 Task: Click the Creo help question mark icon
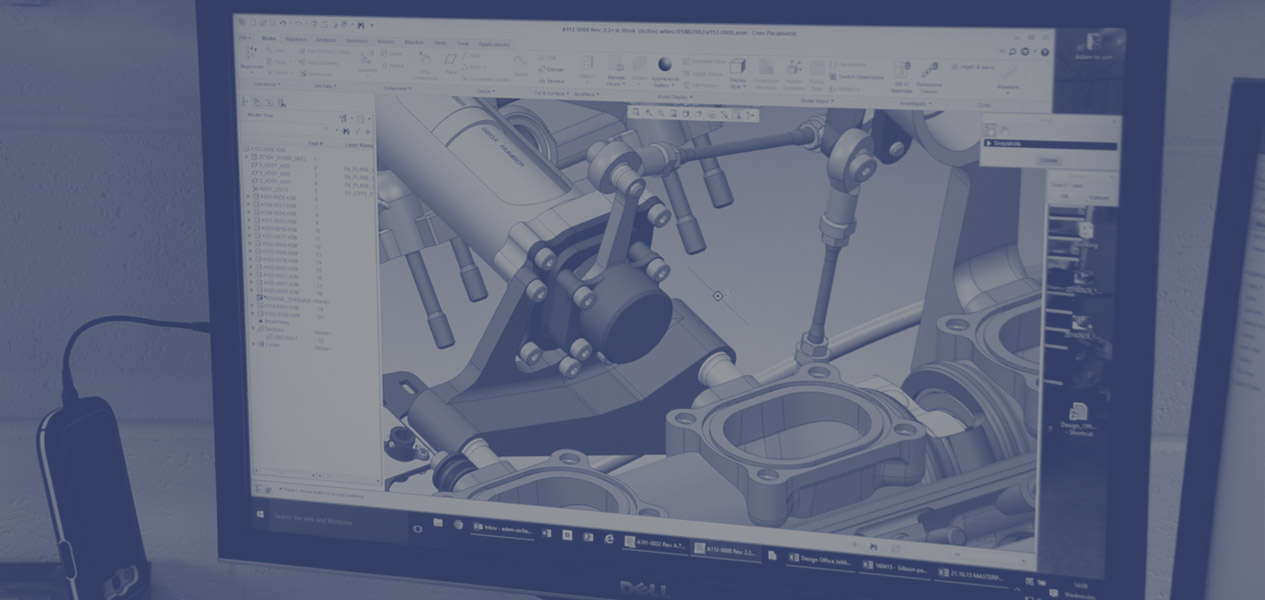click(1044, 52)
